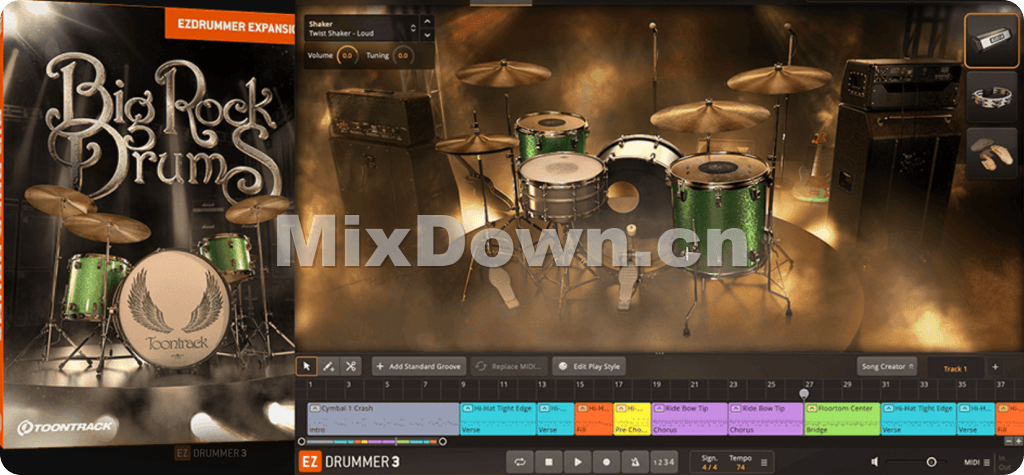1024x475 pixels.
Task: Click the ride cymbal above the floor tom
Action: click(710, 117)
